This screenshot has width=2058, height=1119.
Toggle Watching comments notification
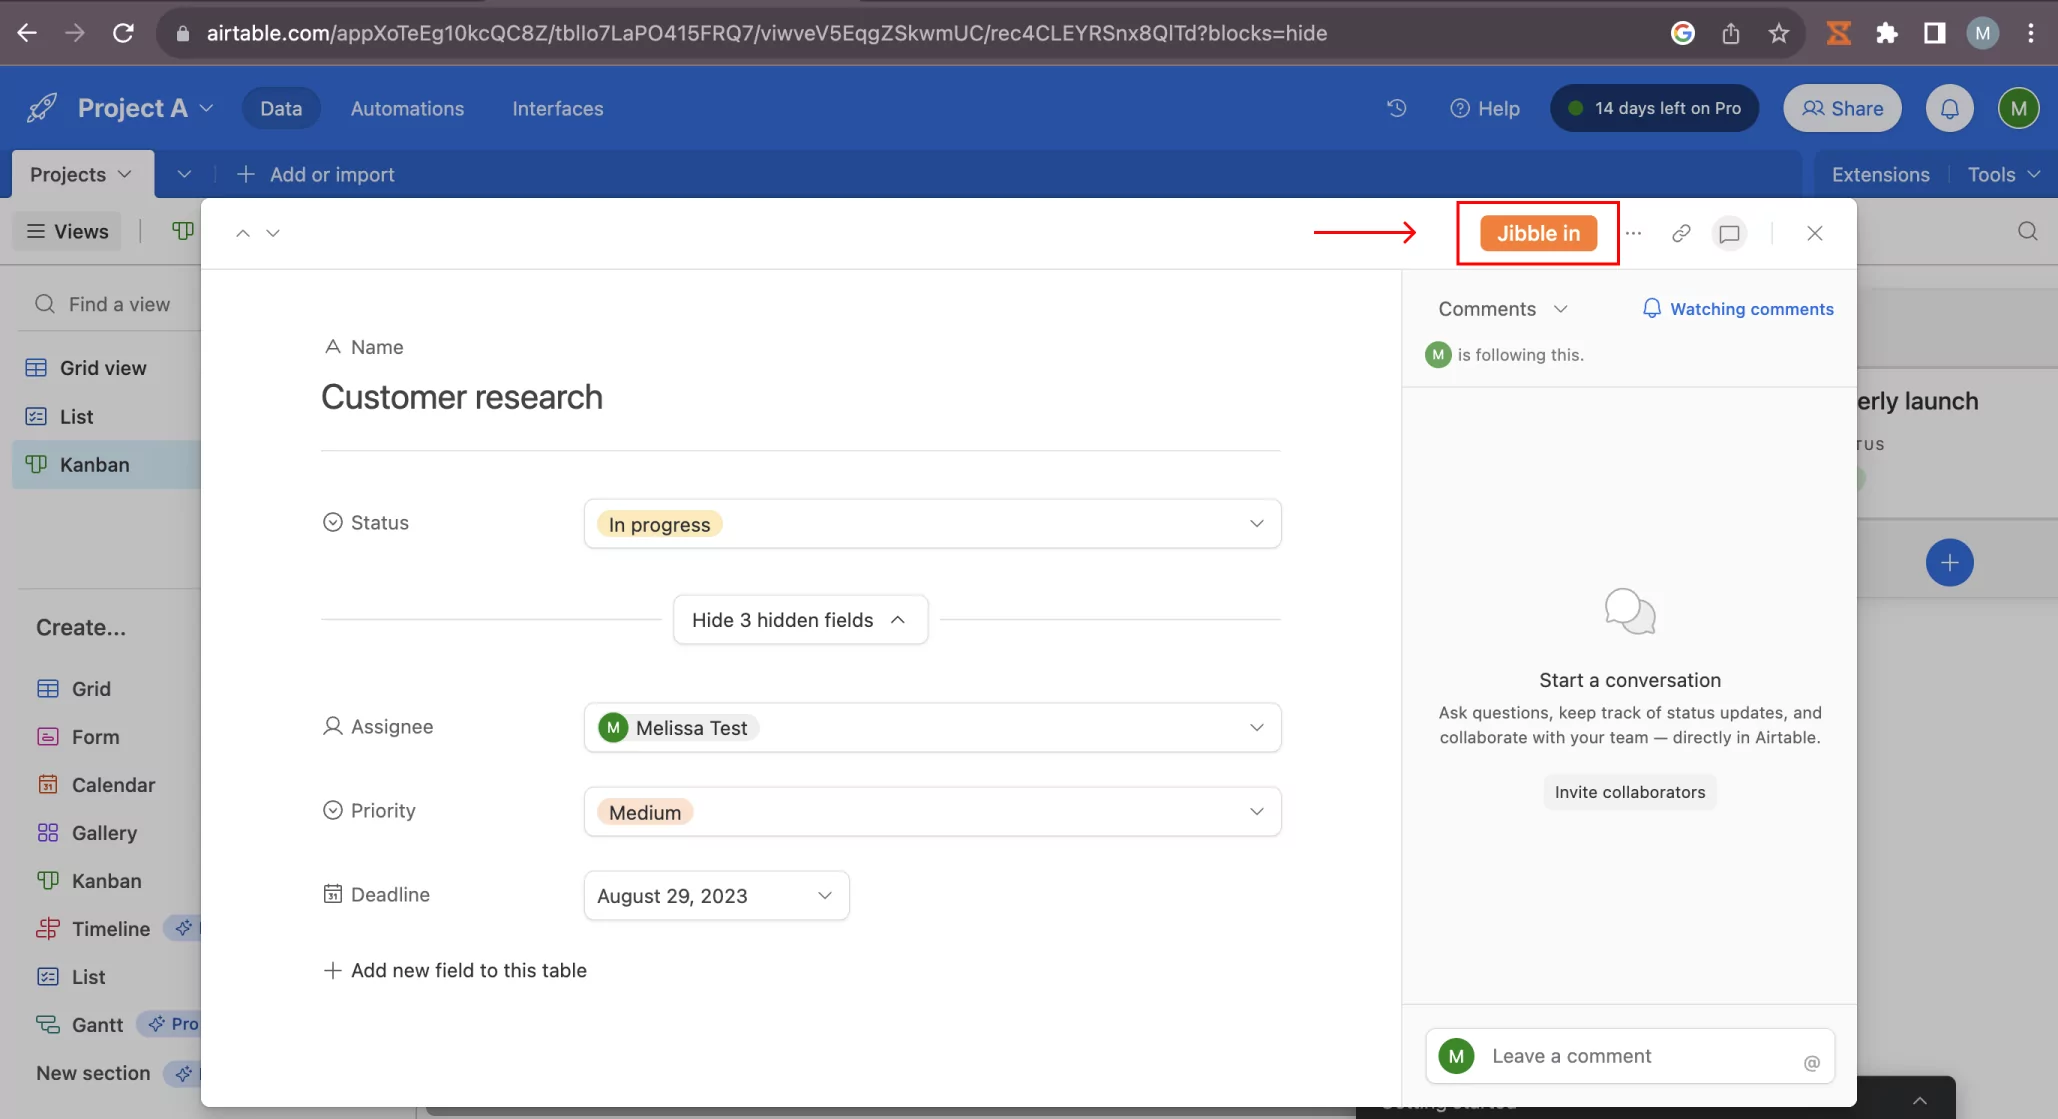(x=1738, y=309)
